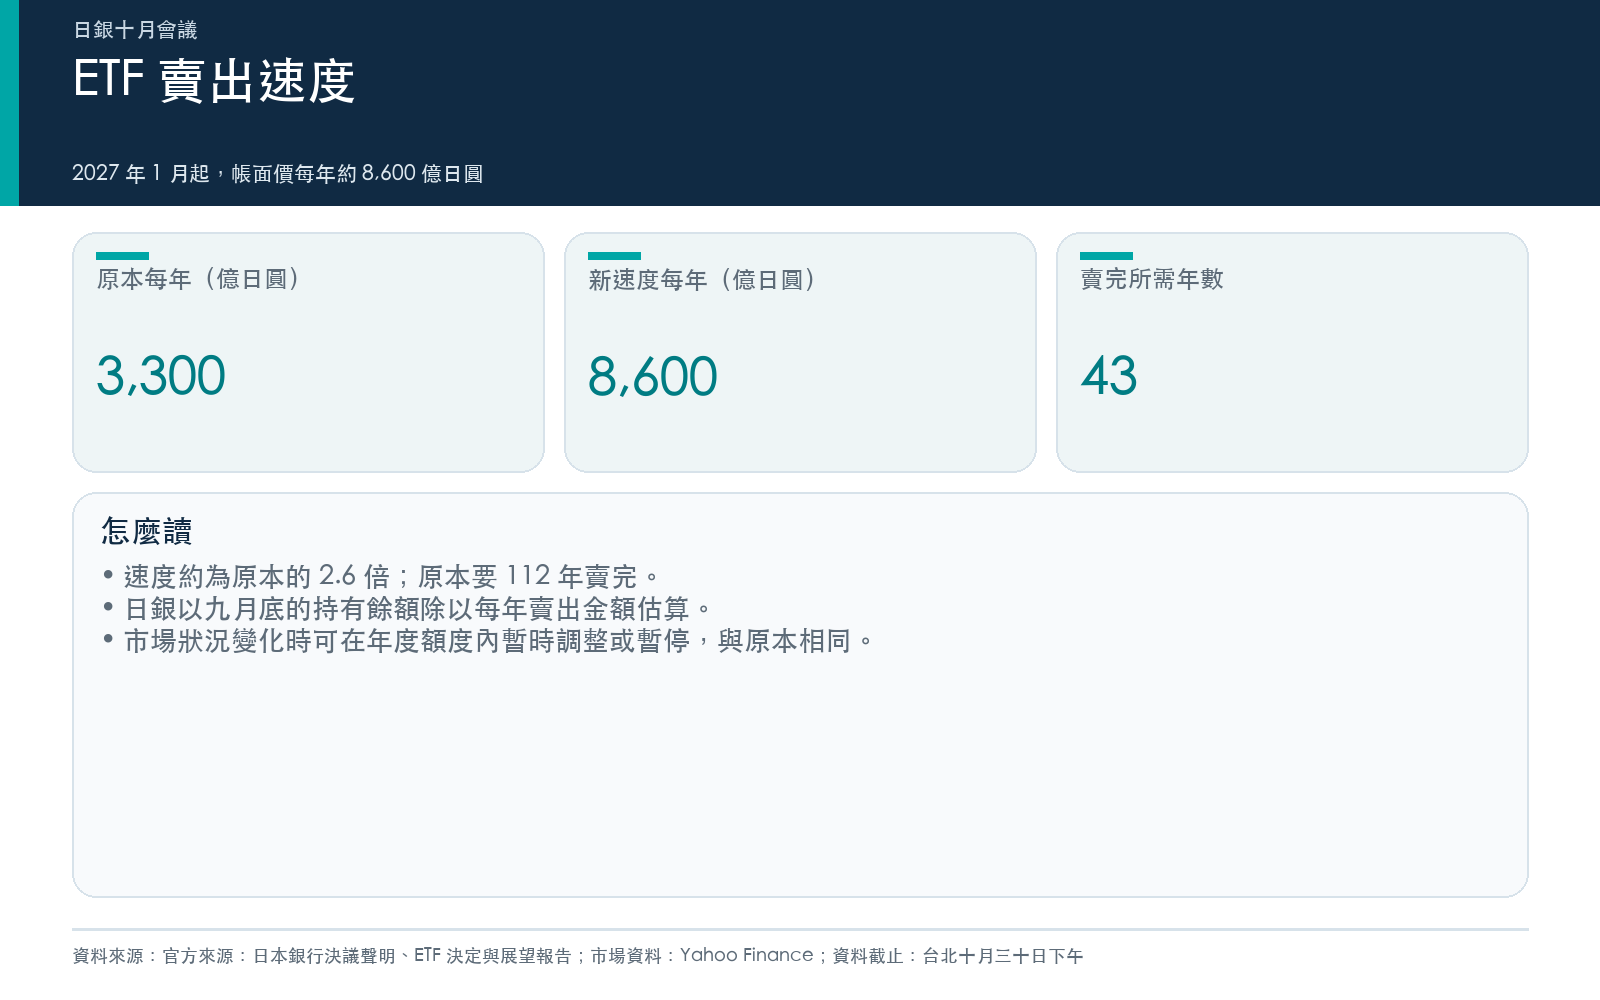Click the card label "新速度每年（億日圓）"
The height and width of the screenshot is (1000, 1600).
pyautogui.click(x=702, y=280)
